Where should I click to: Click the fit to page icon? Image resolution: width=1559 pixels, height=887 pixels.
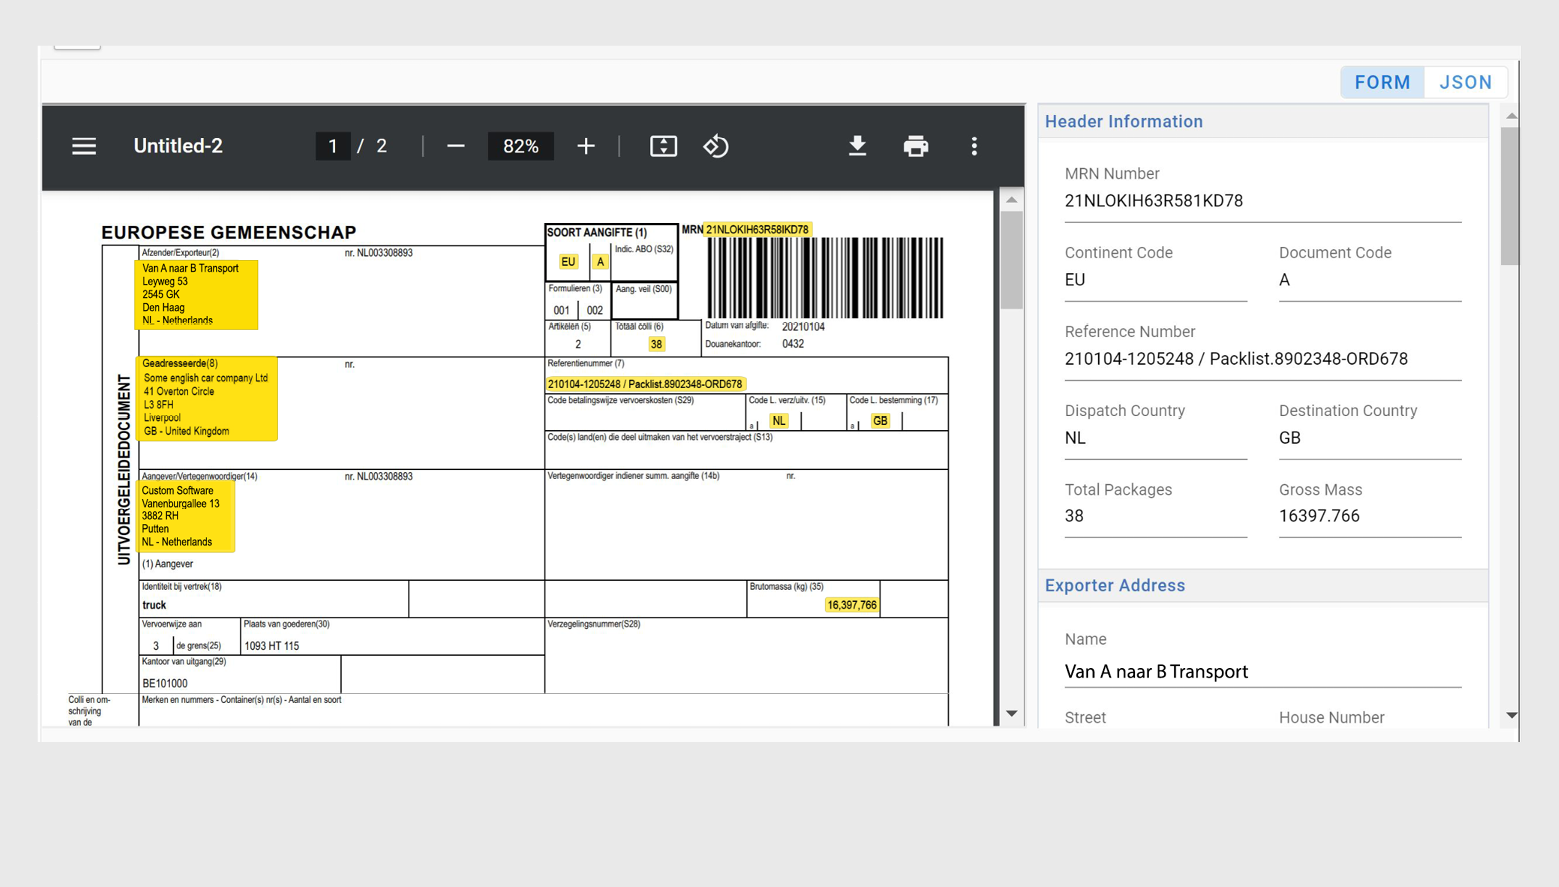coord(663,146)
